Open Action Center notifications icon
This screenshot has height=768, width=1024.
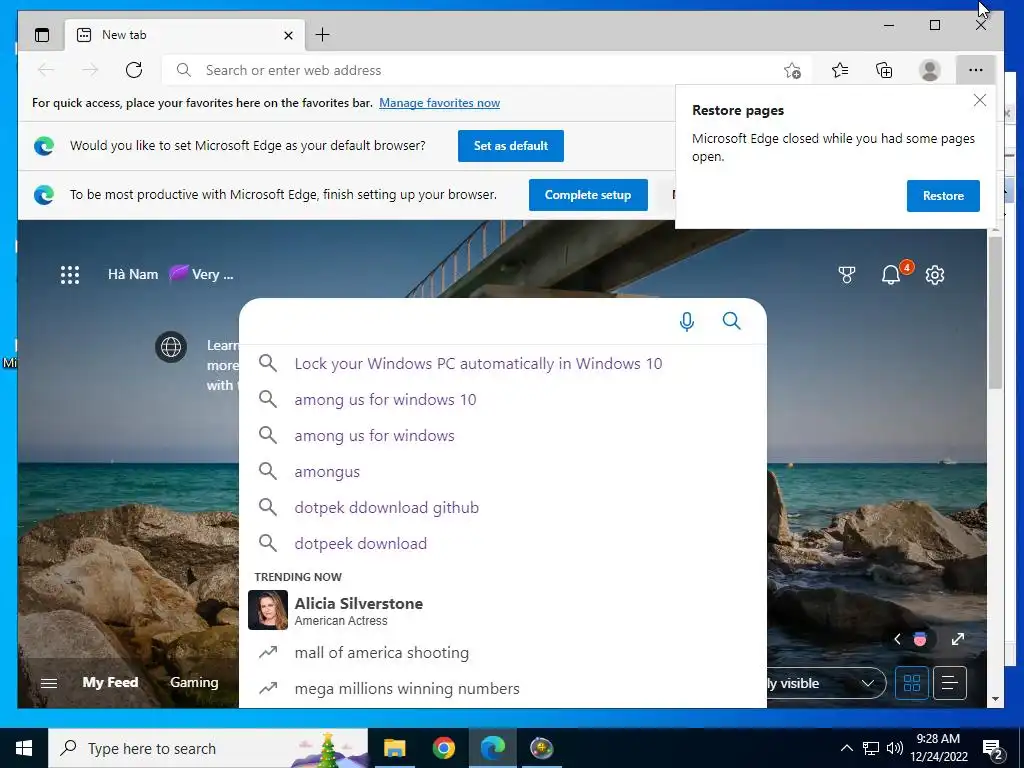point(993,748)
